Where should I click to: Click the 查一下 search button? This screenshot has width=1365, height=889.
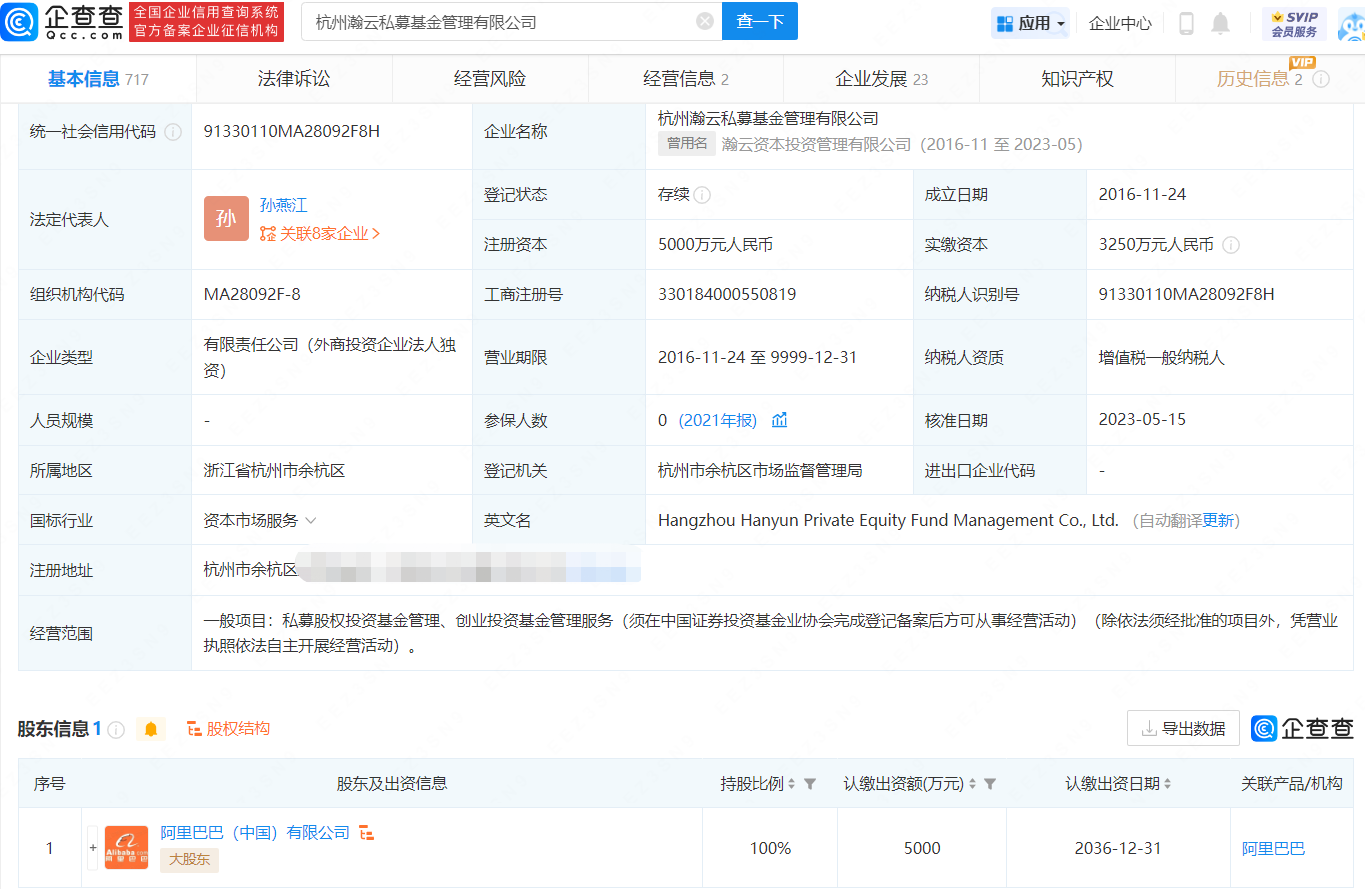pos(760,21)
